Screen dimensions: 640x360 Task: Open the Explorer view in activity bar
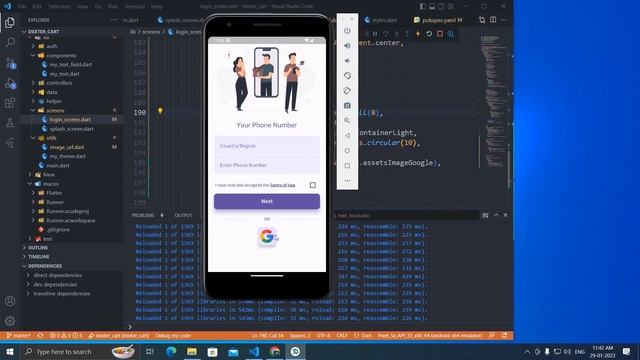point(10,22)
